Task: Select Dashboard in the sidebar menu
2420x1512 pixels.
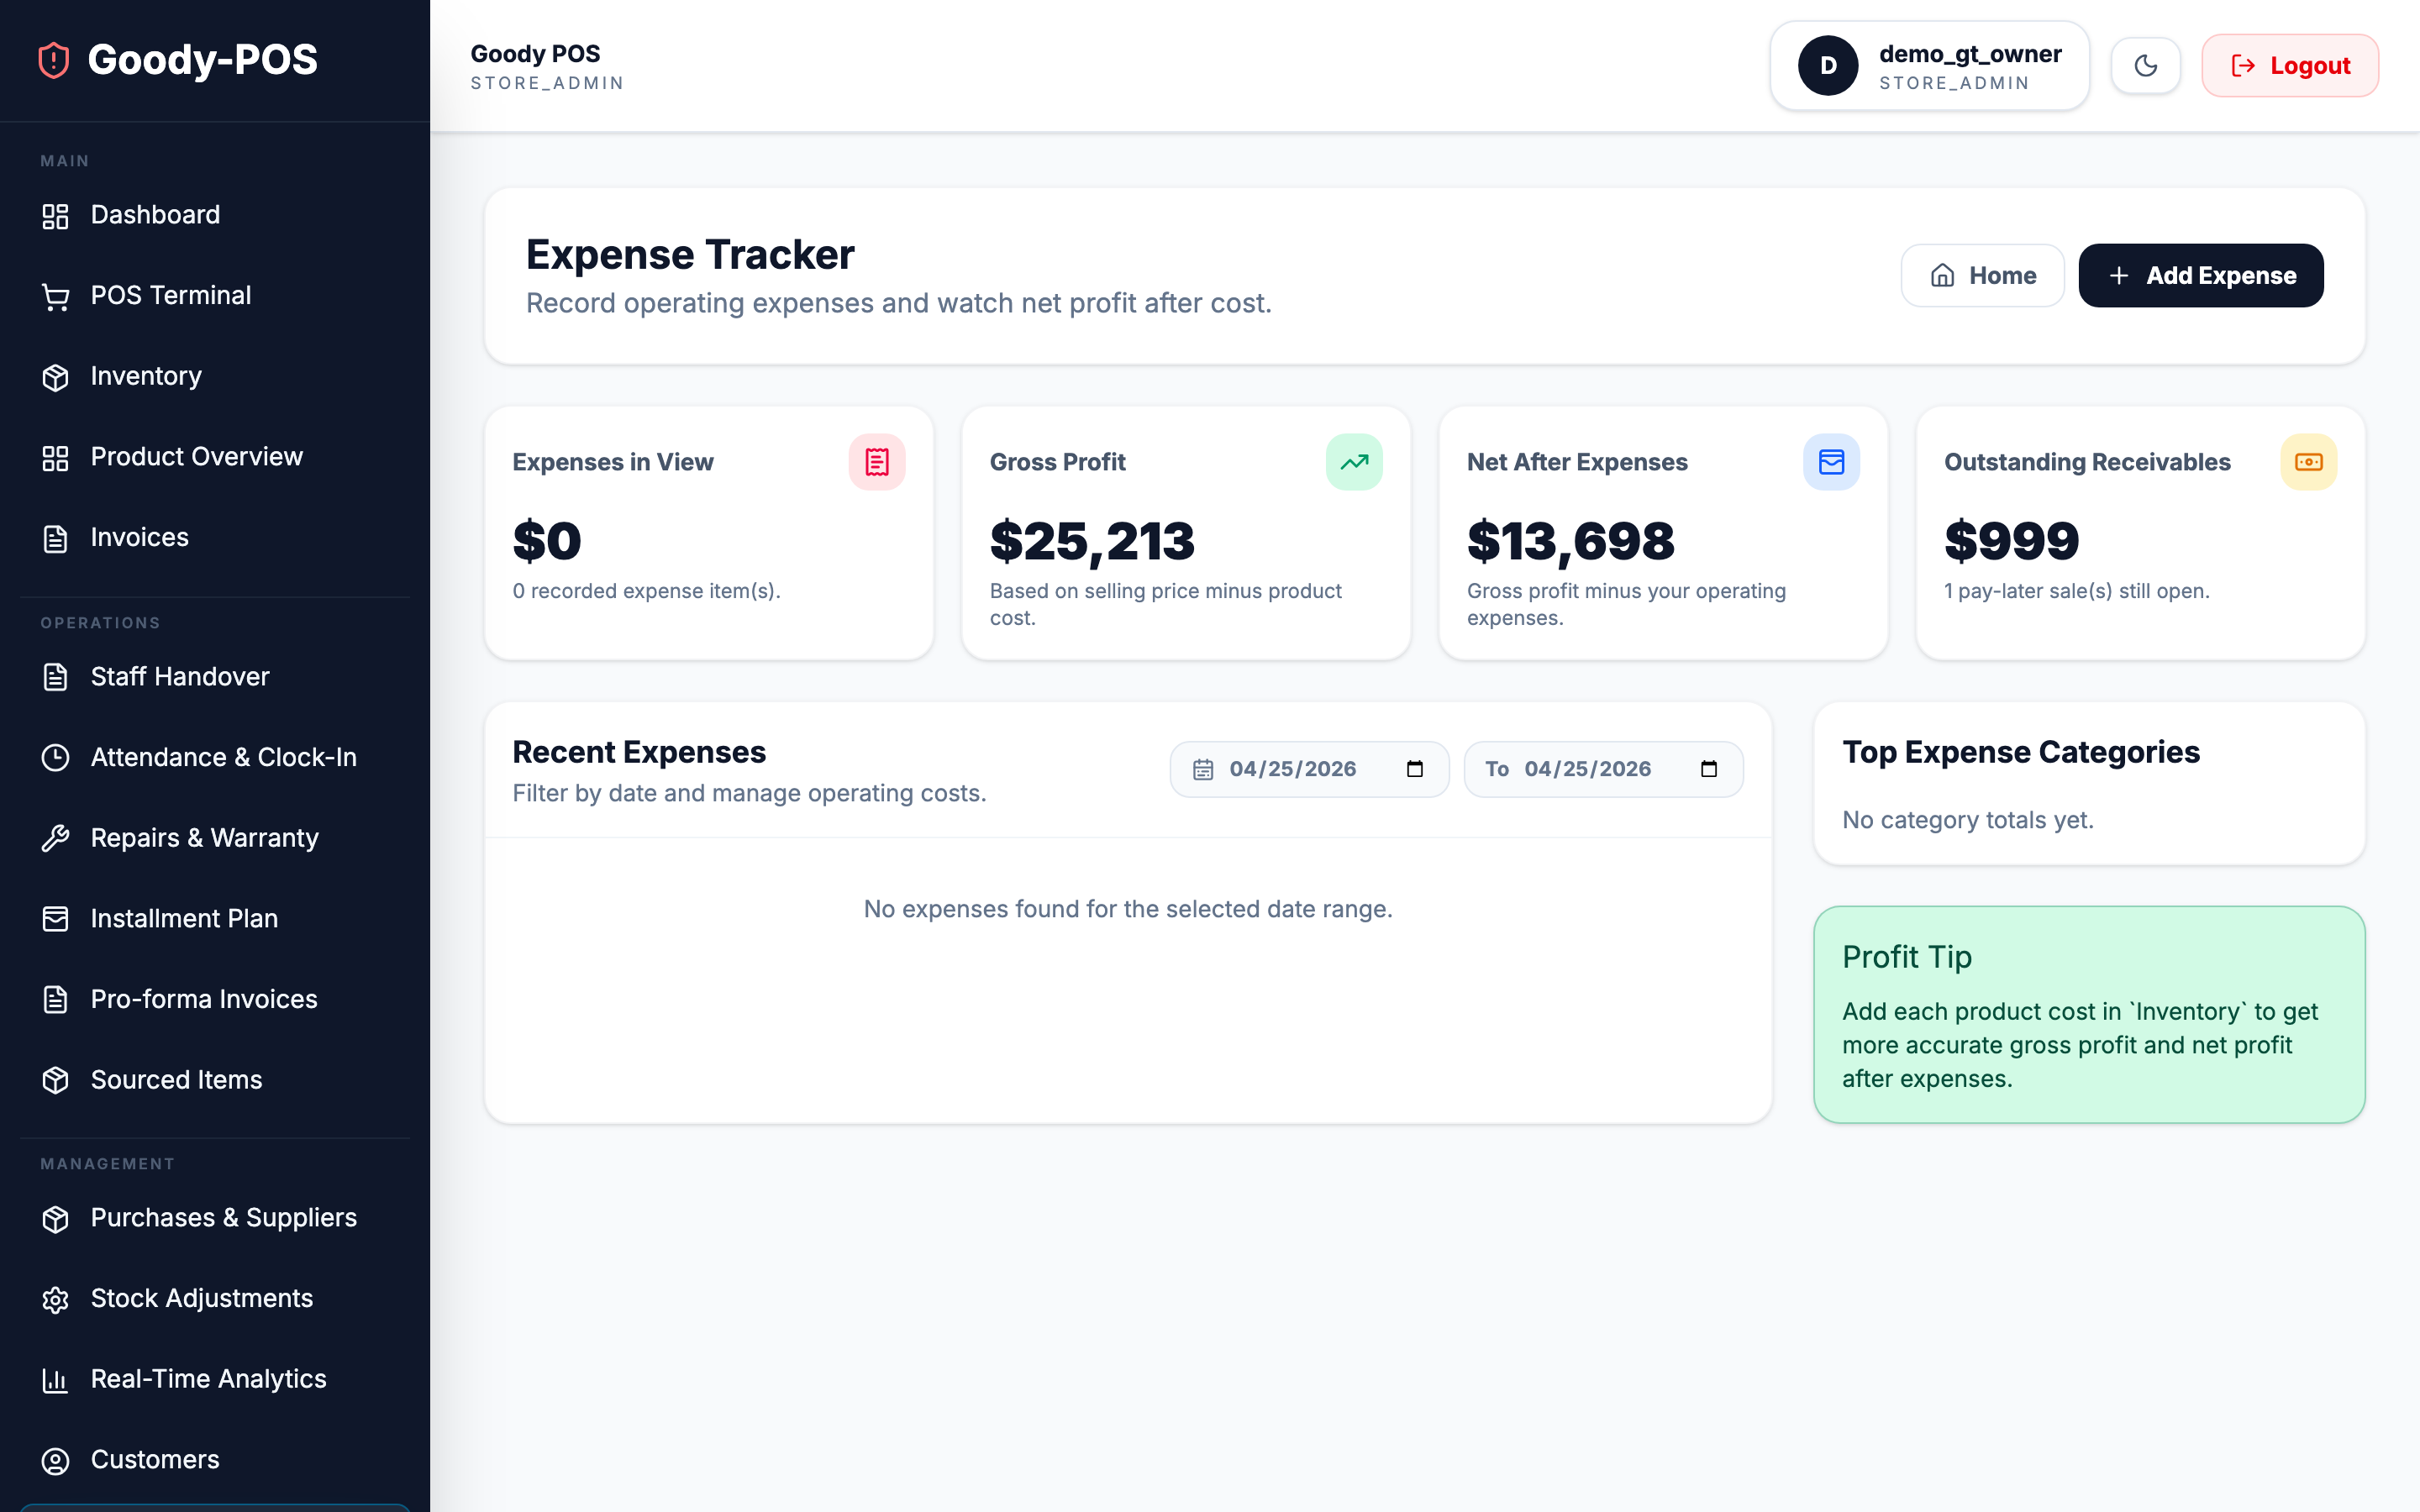Action: (x=155, y=215)
